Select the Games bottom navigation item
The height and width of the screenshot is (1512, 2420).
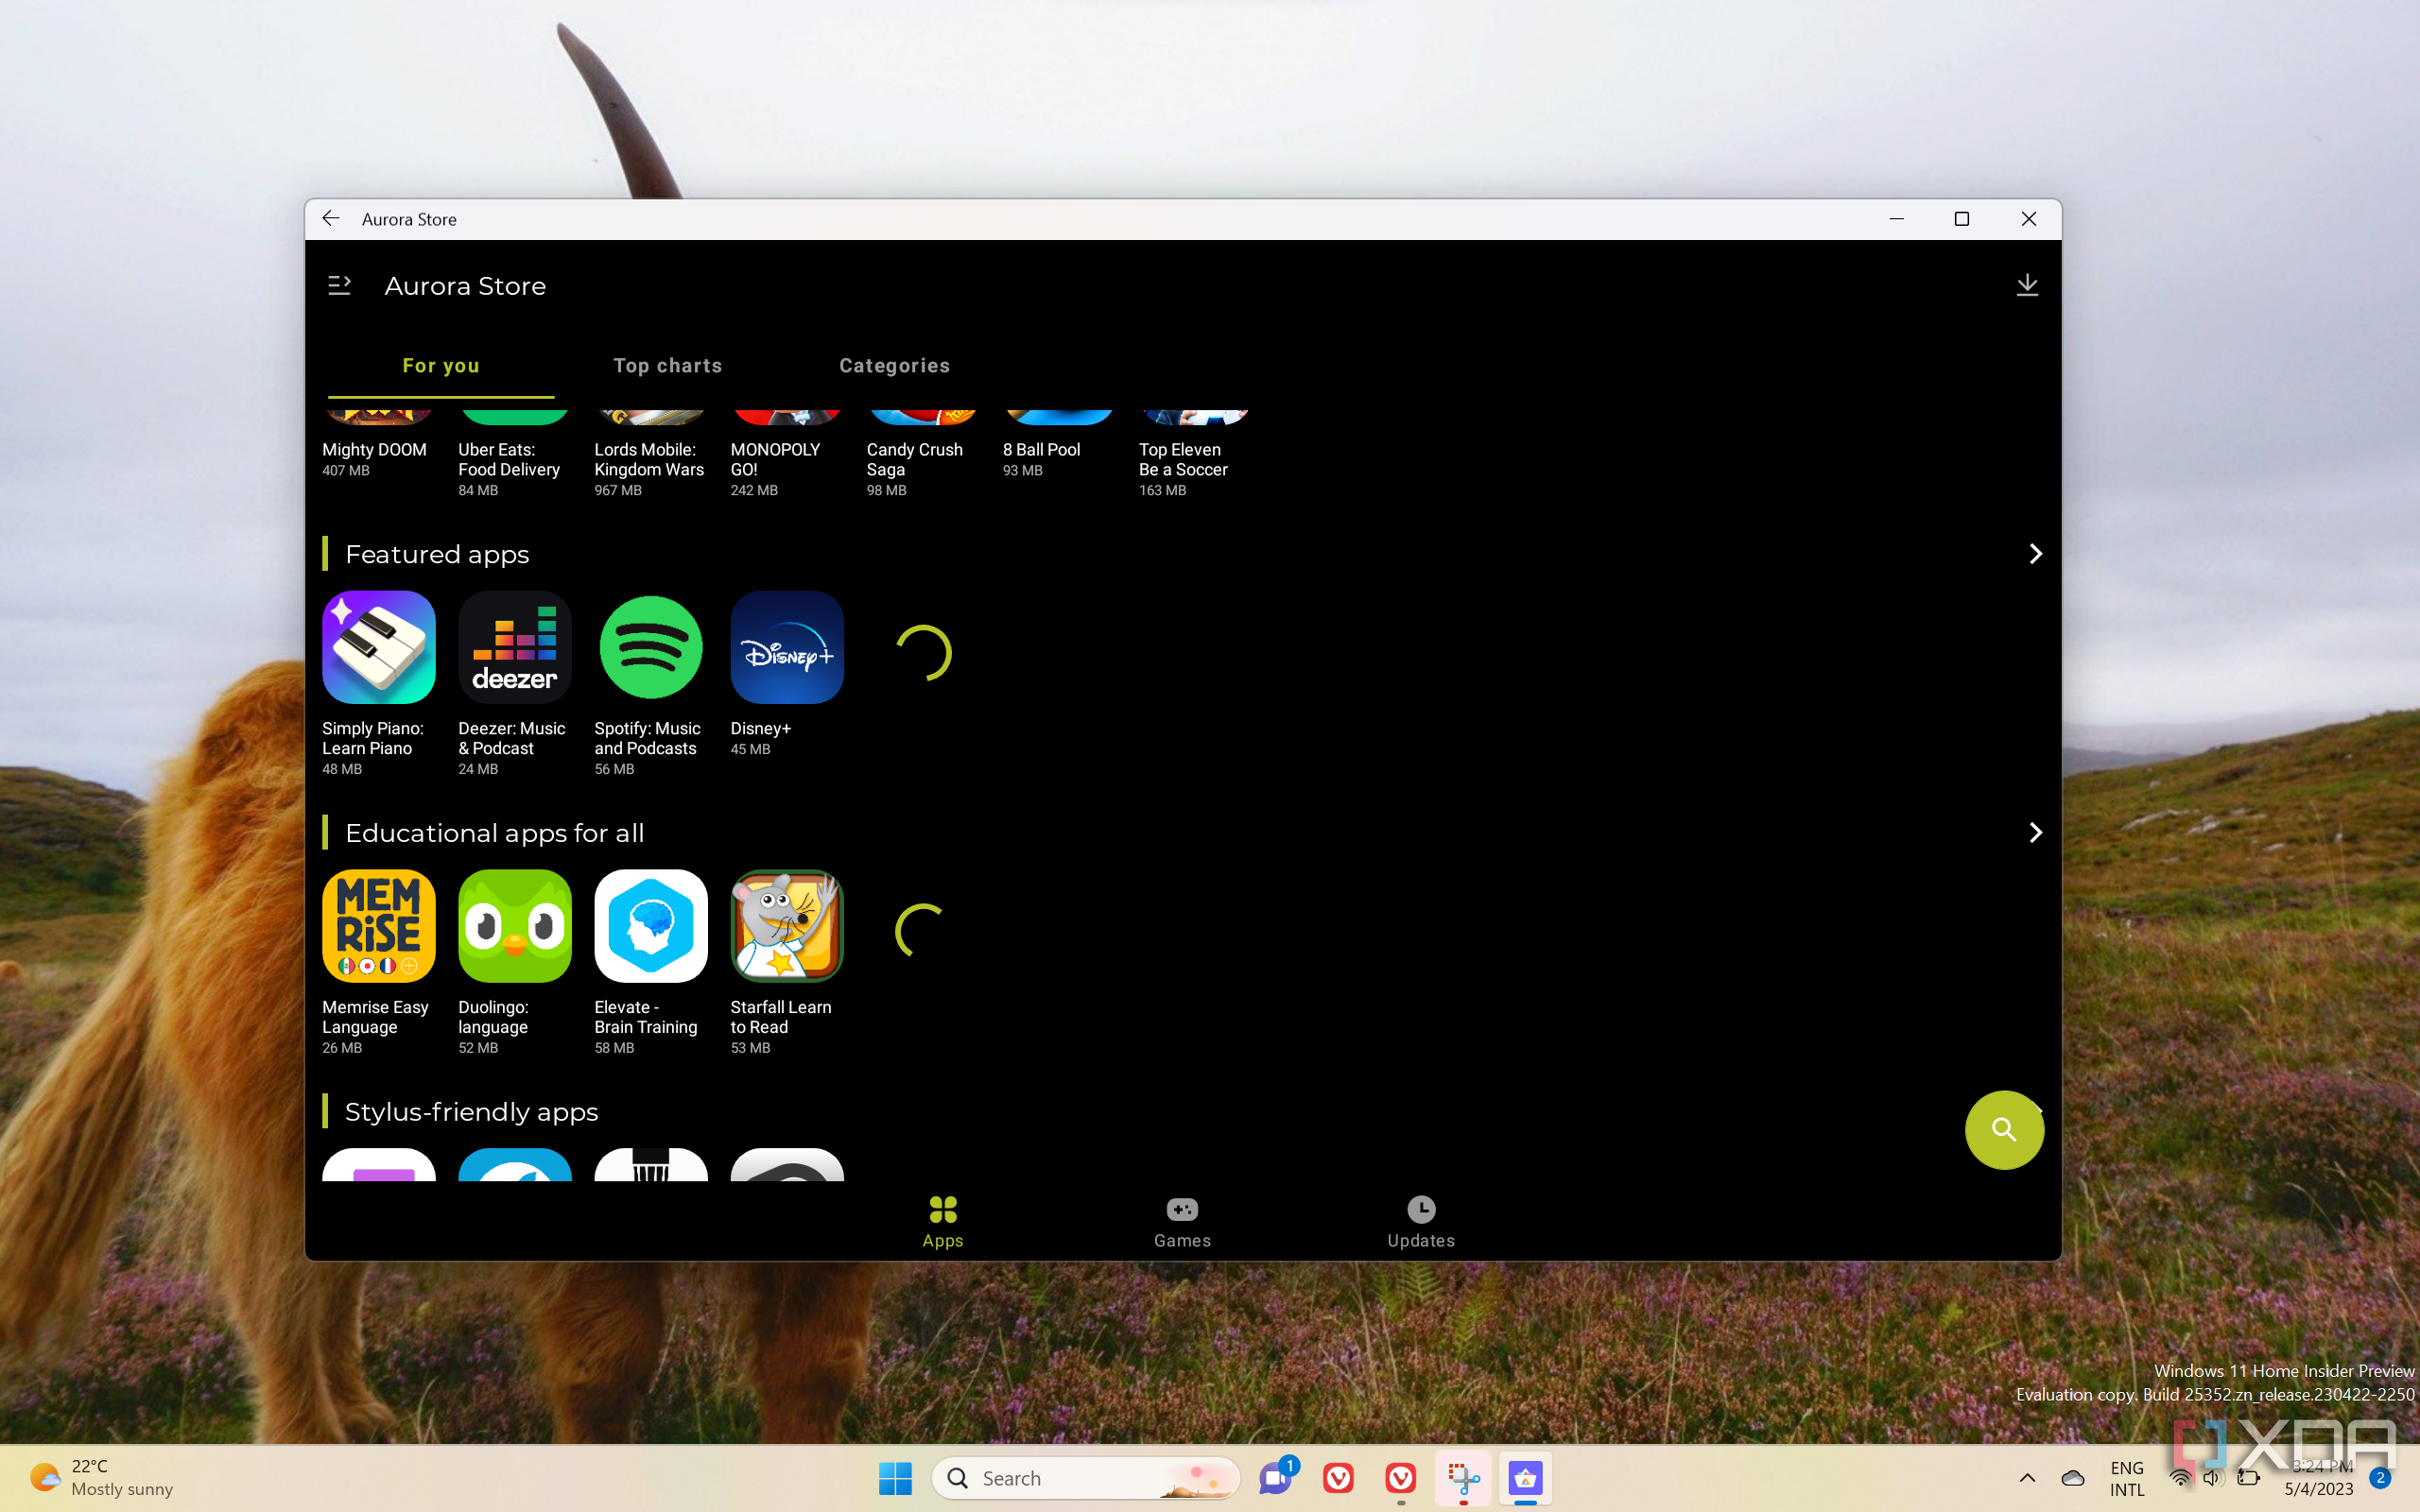coord(1183,1221)
